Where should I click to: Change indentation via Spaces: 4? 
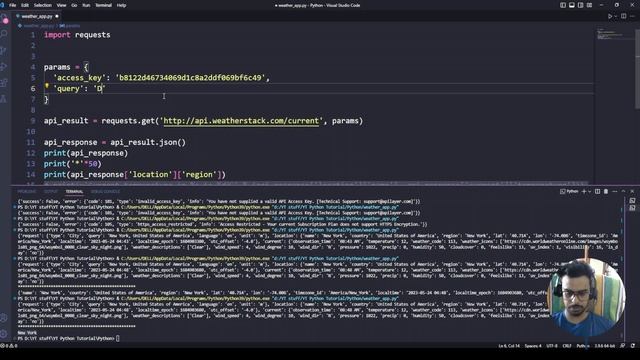[x=533, y=346]
